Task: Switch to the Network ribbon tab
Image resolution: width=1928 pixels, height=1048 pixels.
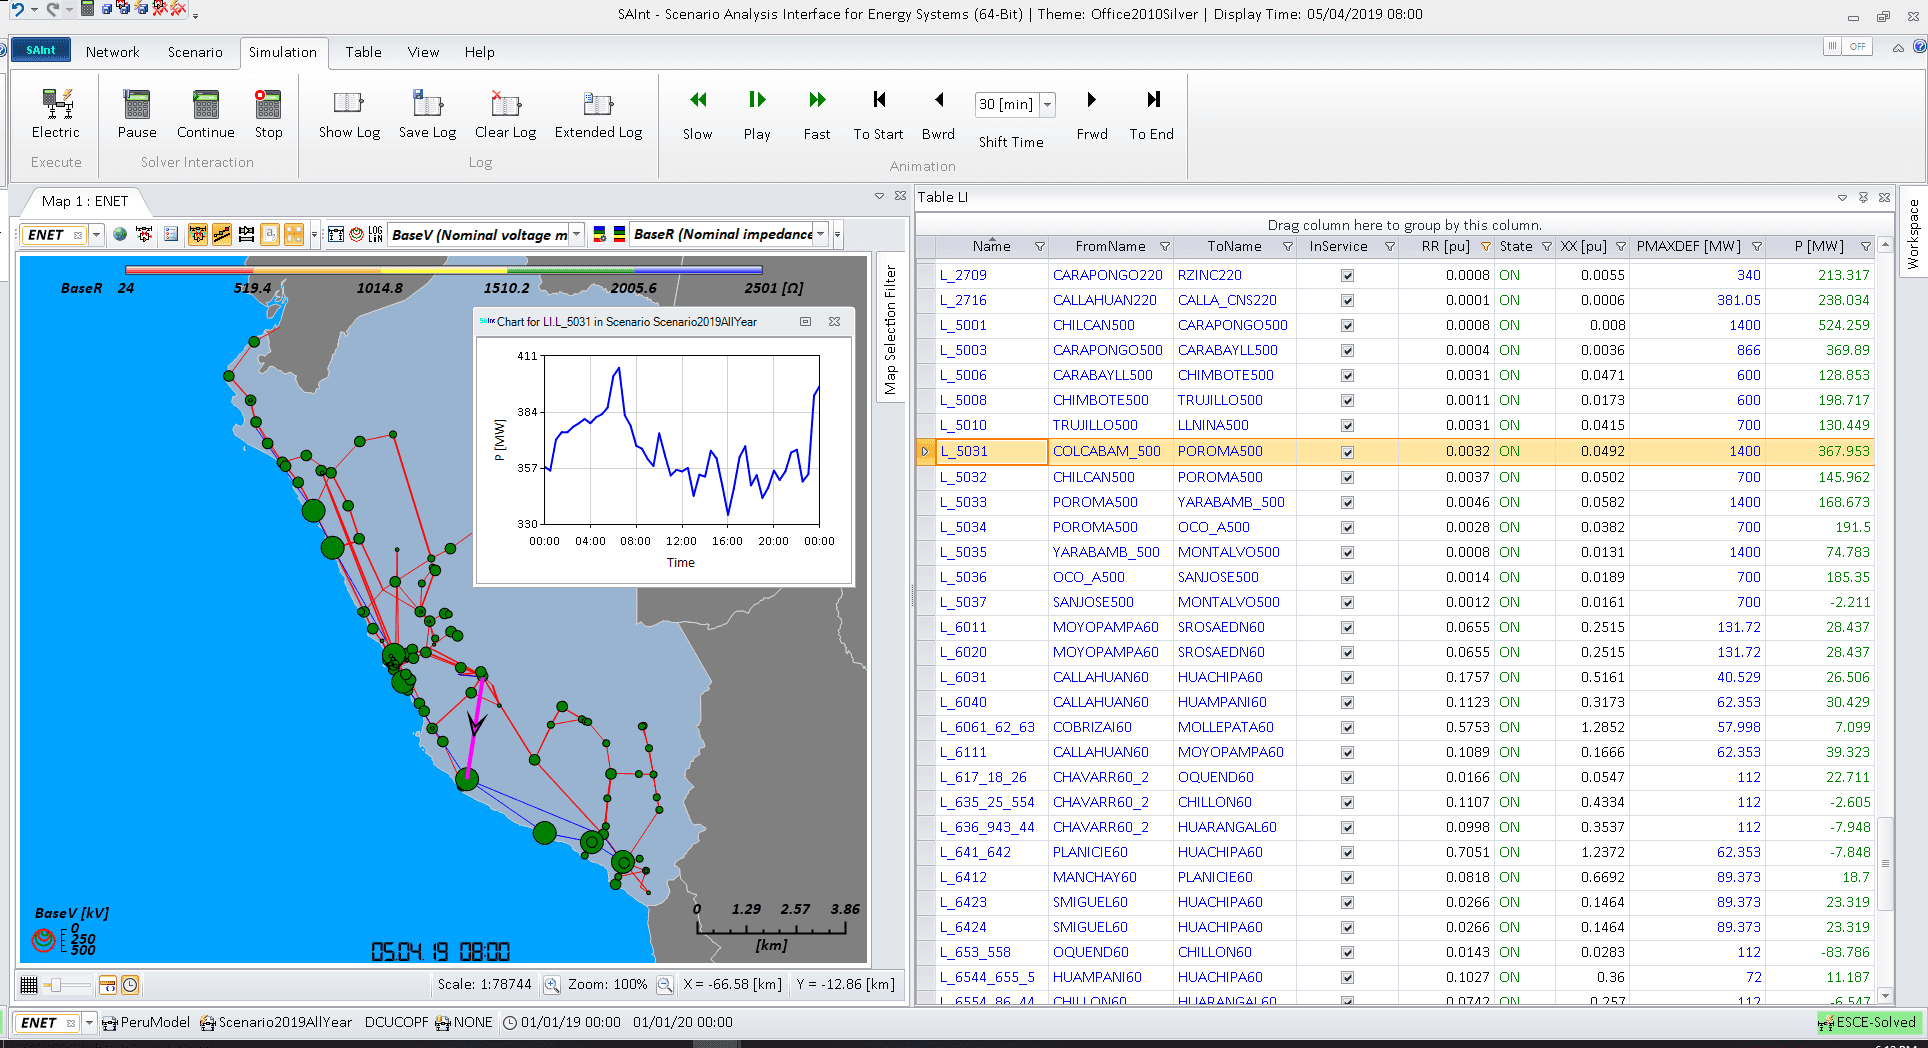Action: click(x=112, y=52)
